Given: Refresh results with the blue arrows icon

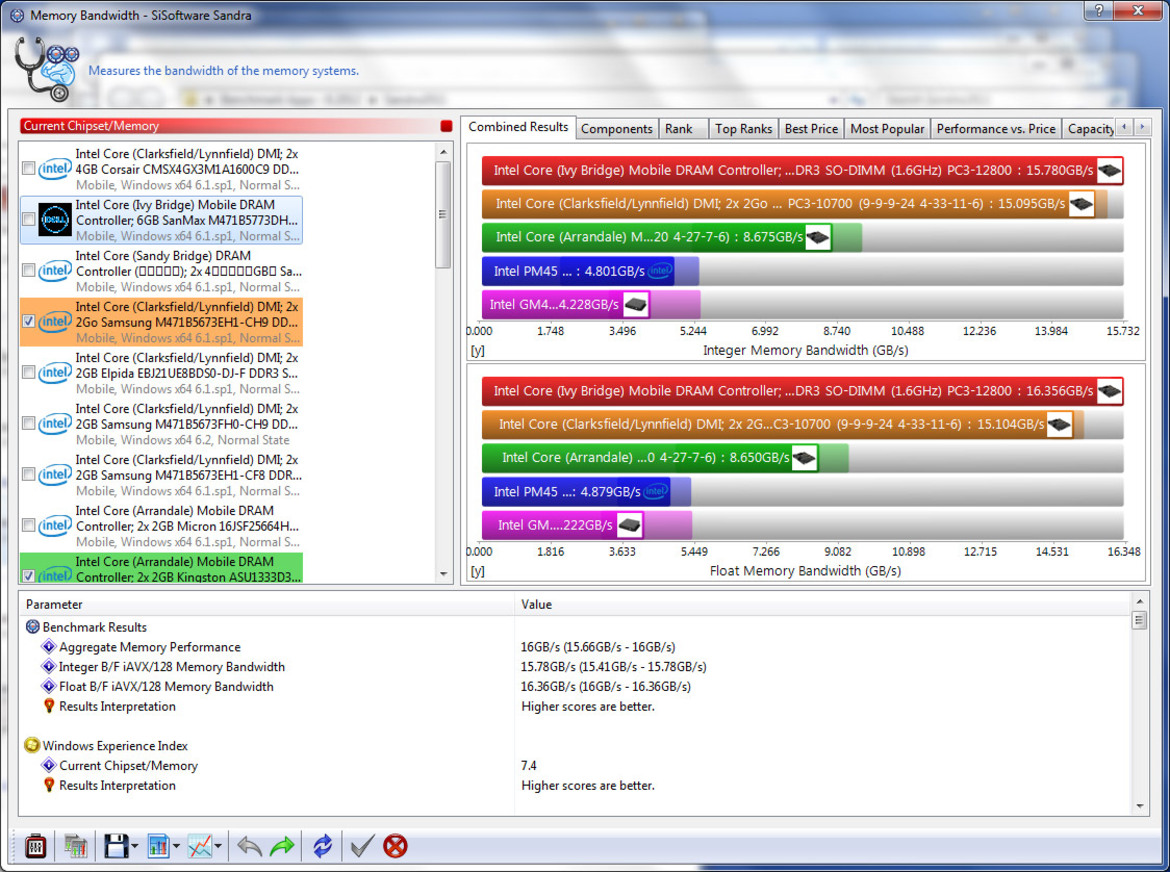Looking at the screenshot, I should coord(322,846).
